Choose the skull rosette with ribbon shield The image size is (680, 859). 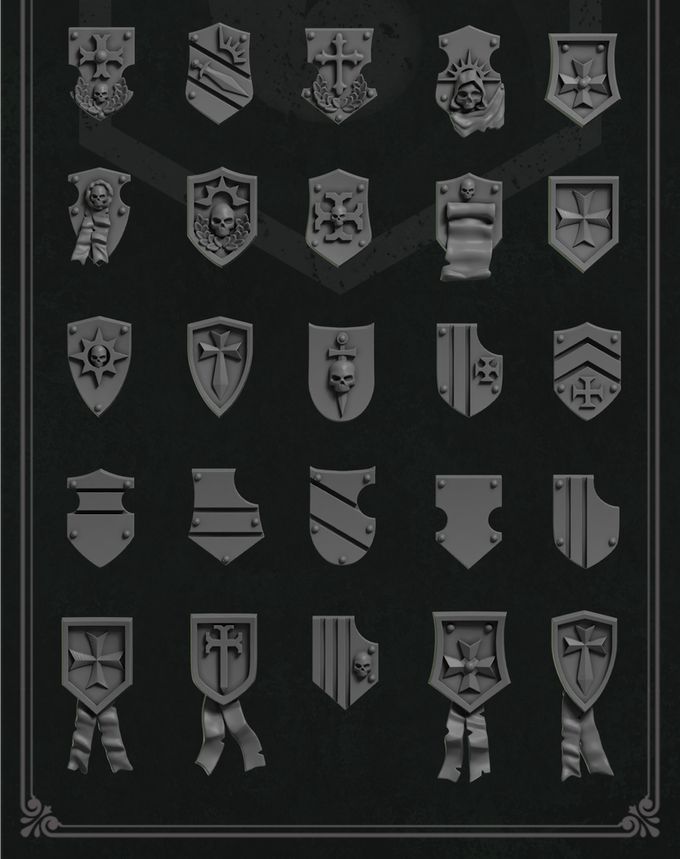[x=99, y=216]
